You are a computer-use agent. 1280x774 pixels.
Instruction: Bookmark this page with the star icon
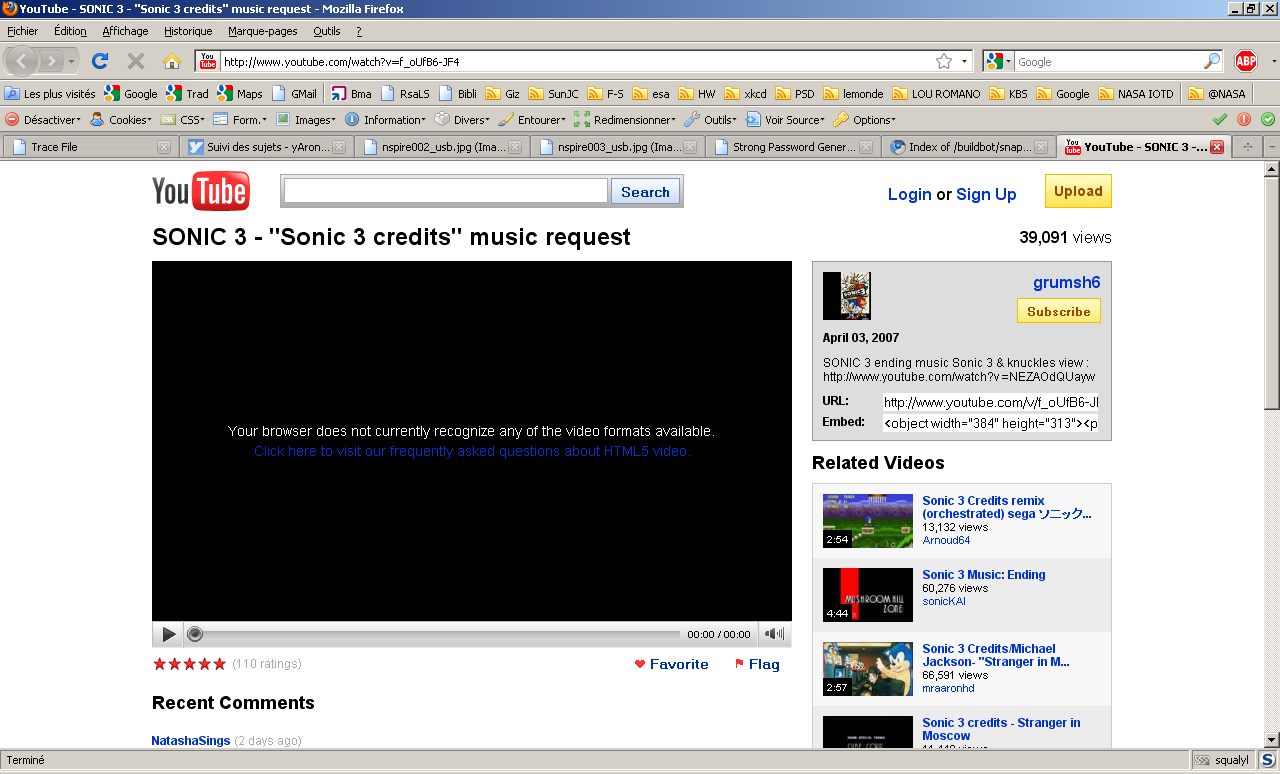coord(943,61)
